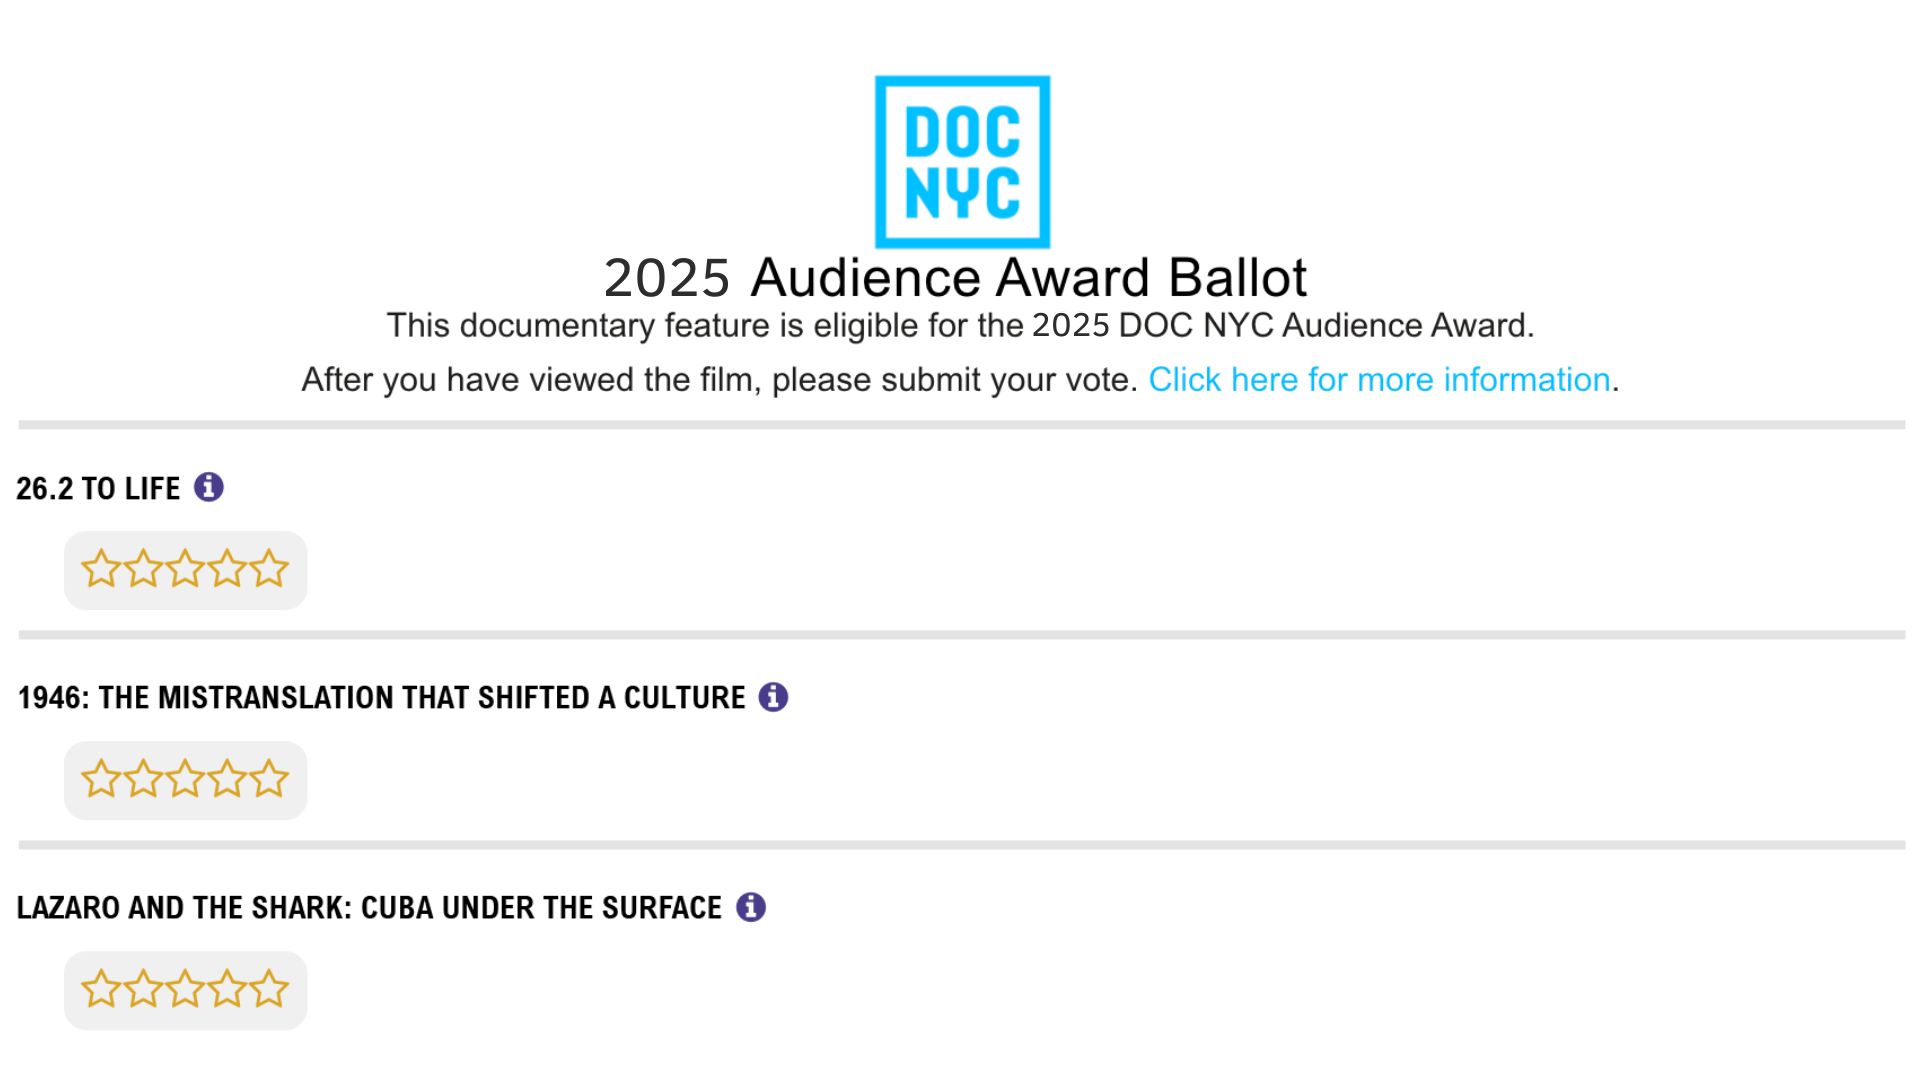1920x1080 pixels.
Task: Click Lazaro and the Shark film title
Action: [369, 908]
